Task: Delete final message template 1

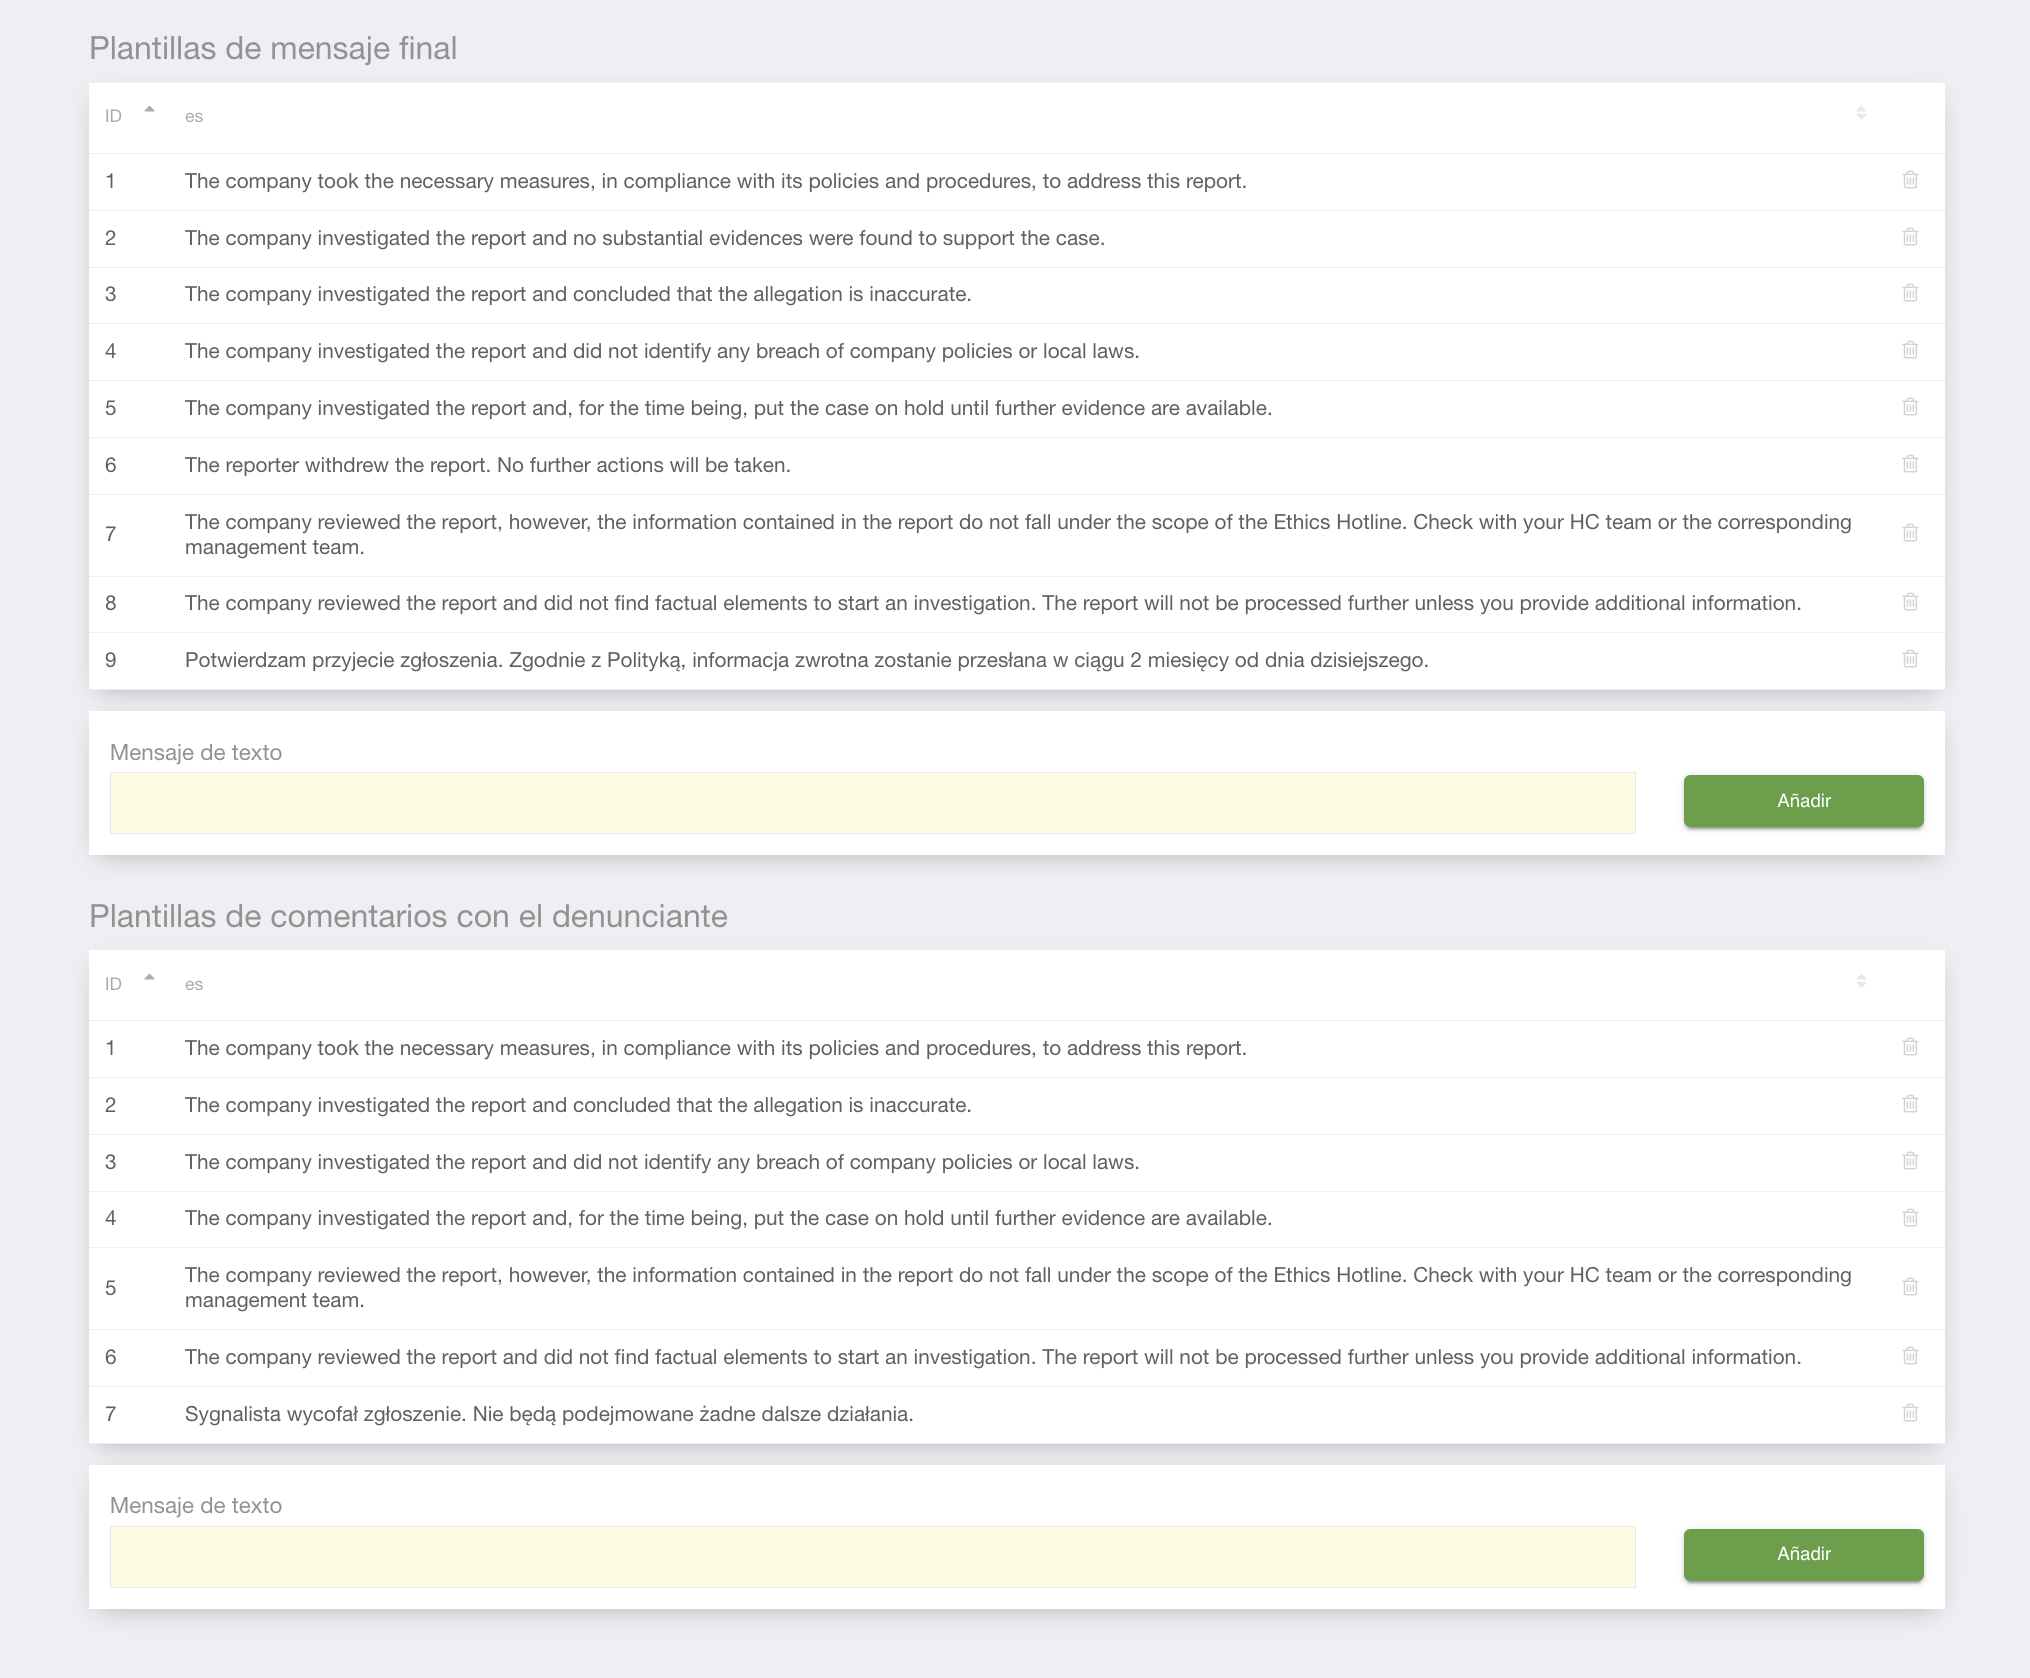Action: pos(1910,180)
